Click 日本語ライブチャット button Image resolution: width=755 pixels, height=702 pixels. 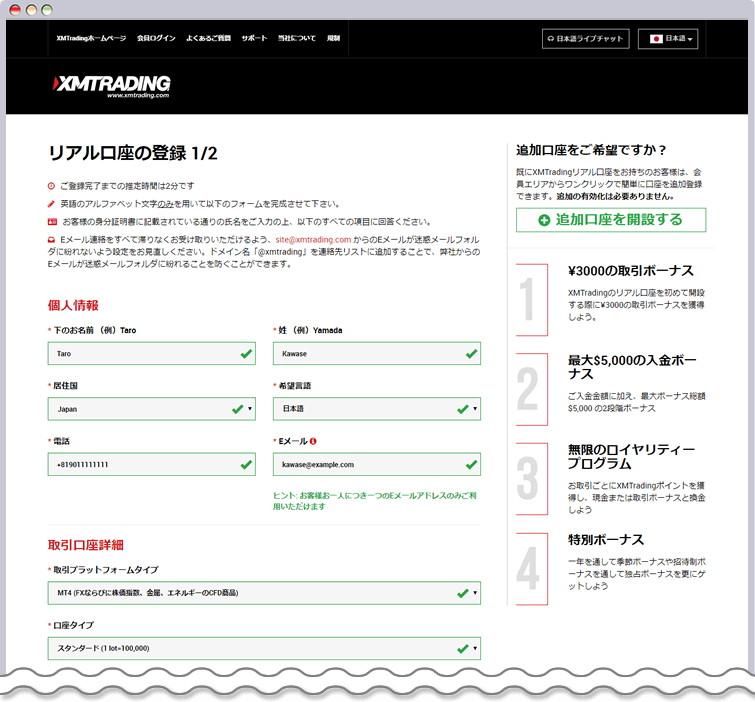tap(586, 39)
